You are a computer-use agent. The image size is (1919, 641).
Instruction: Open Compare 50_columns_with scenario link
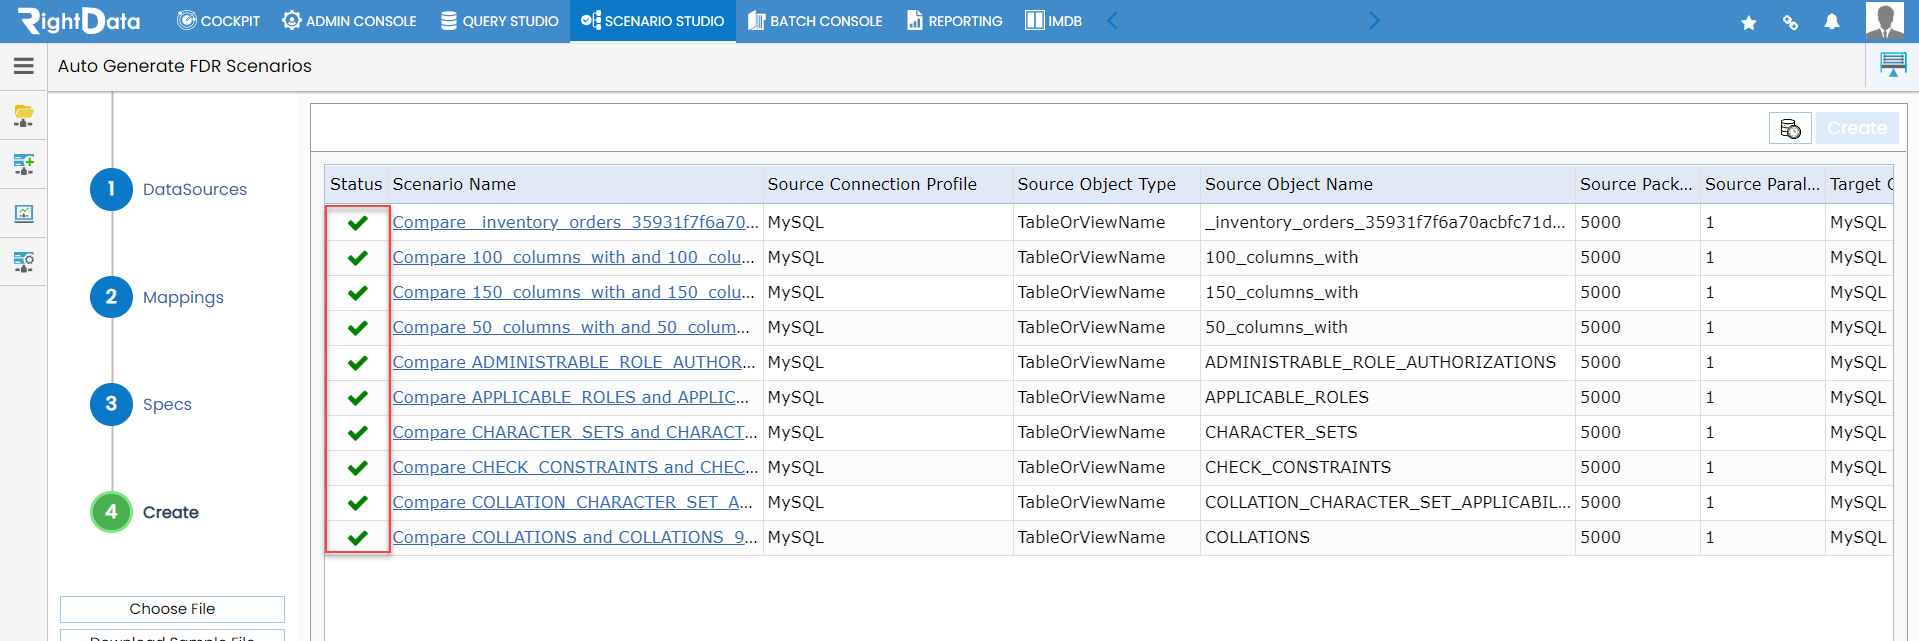(x=570, y=327)
